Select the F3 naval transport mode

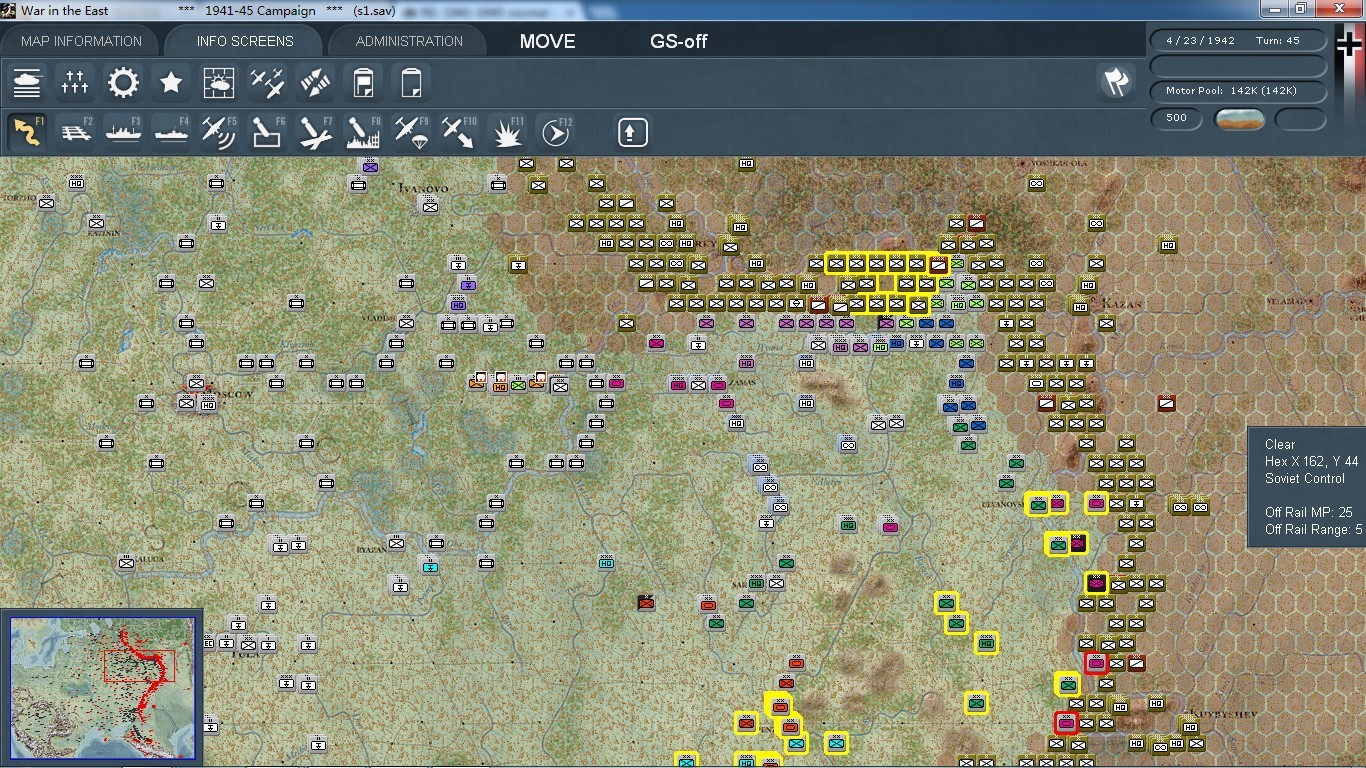tap(124, 132)
